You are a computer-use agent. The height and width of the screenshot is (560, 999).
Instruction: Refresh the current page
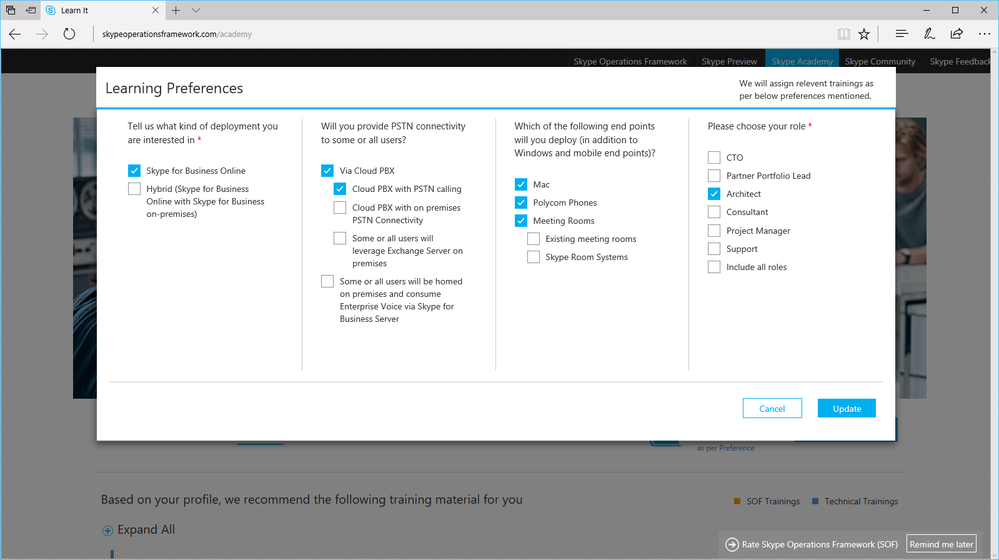tap(69, 34)
